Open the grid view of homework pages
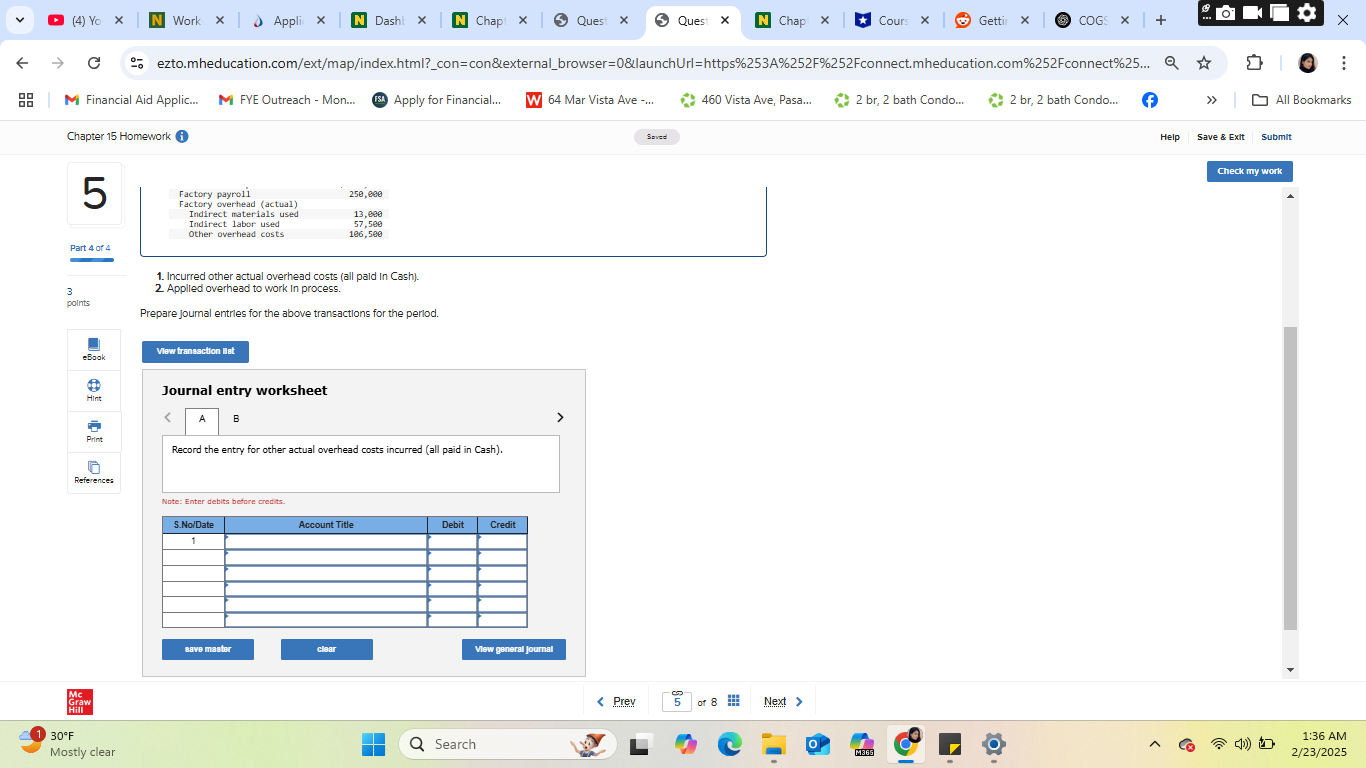This screenshot has height=768, width=1366. [733, 700]
